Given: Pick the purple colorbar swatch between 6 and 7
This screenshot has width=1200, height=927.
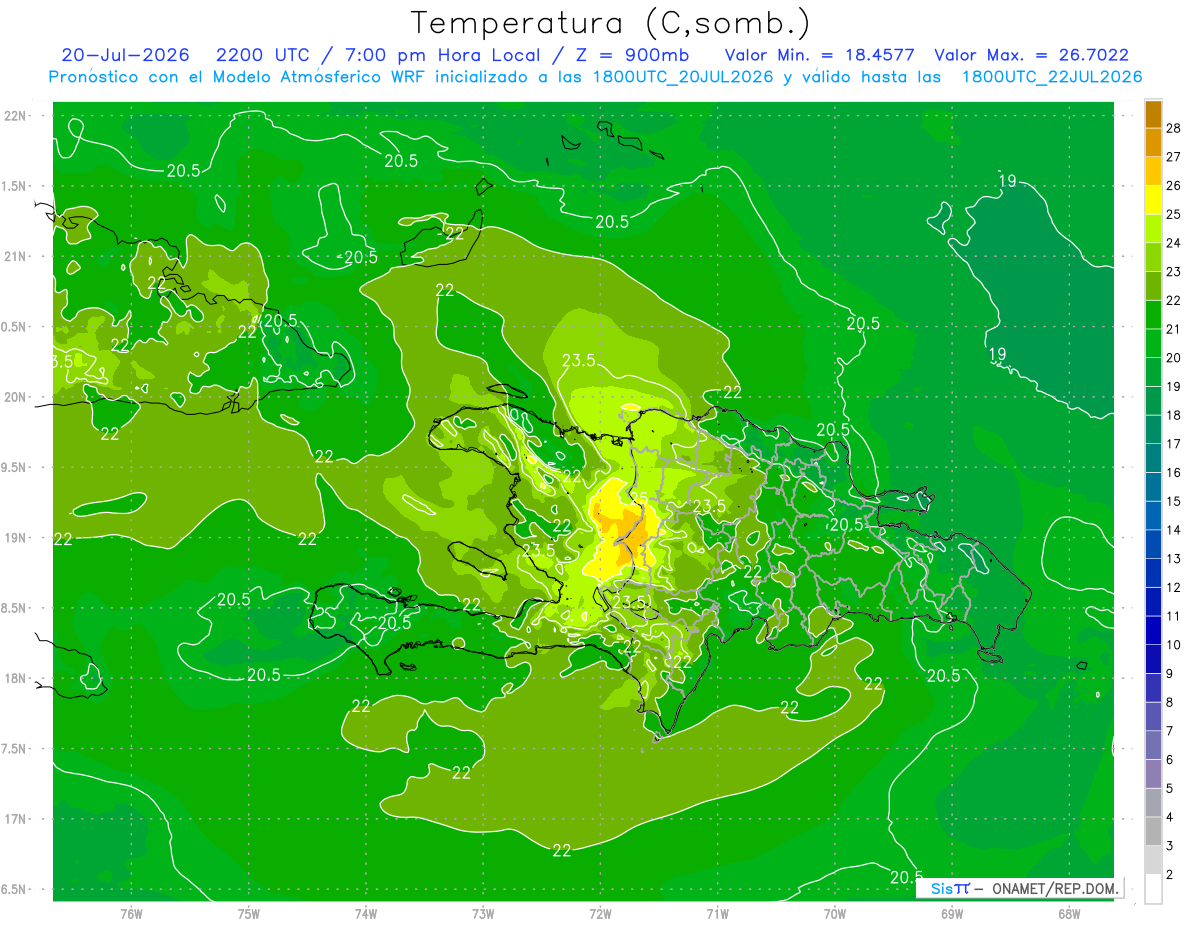Looking at the screenshot, I should (1153, 746).
